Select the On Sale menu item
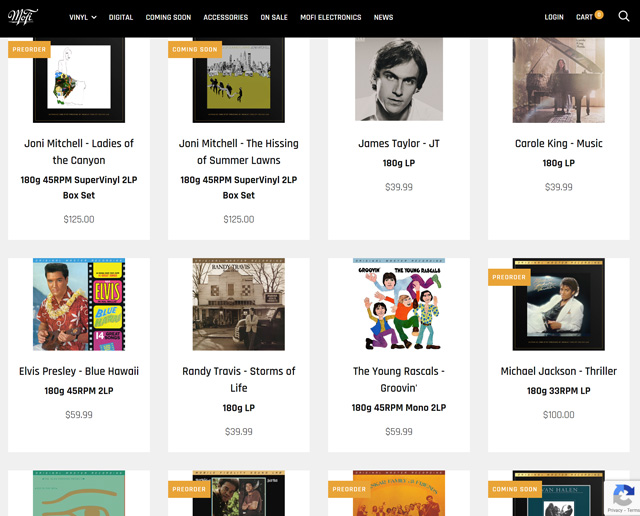Viewport: 640px width, 516px height. (274, 17)
